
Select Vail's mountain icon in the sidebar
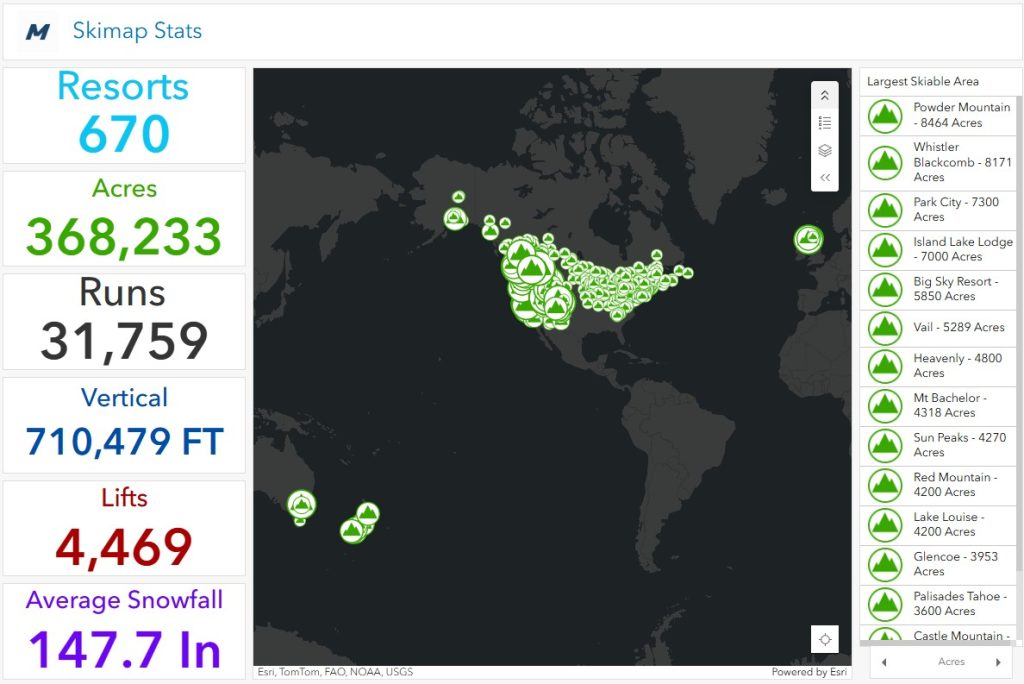[884, 327]
